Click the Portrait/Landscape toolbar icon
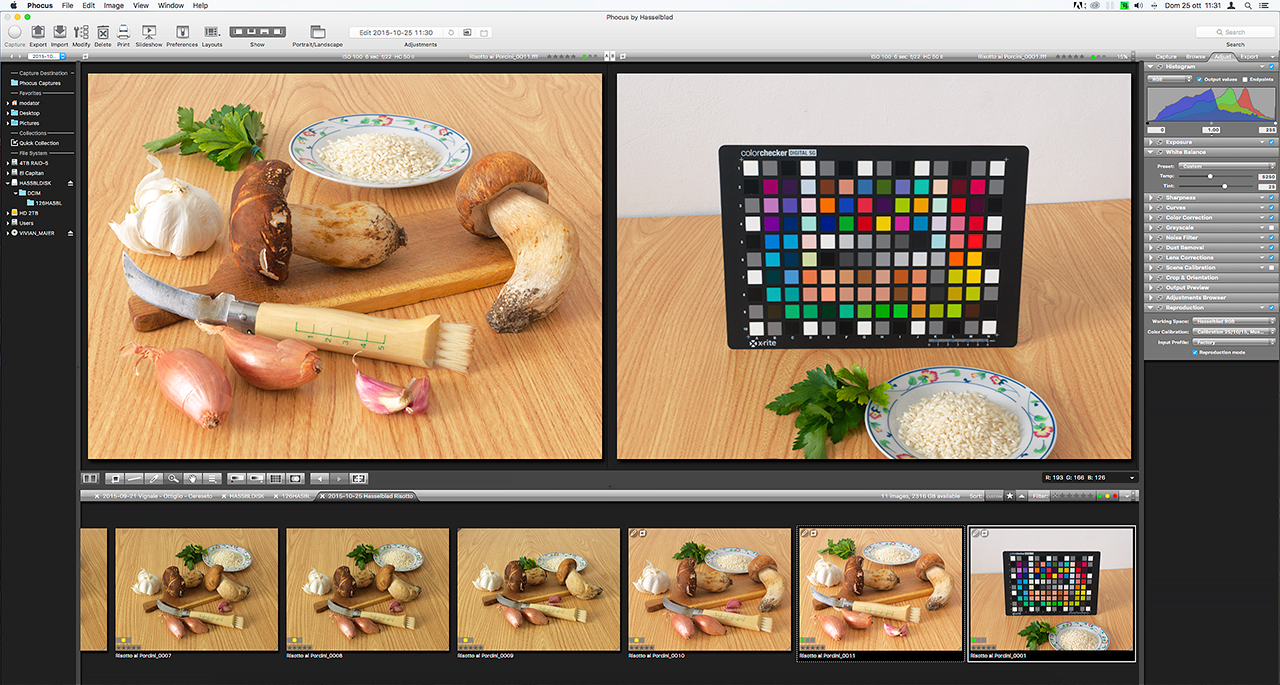Screen dimensions: 1280x685 (318, 33)
